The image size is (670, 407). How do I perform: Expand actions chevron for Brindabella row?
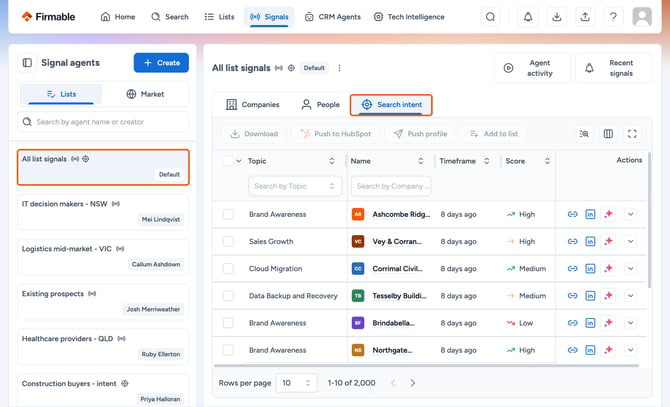click(x=630, y=323)
